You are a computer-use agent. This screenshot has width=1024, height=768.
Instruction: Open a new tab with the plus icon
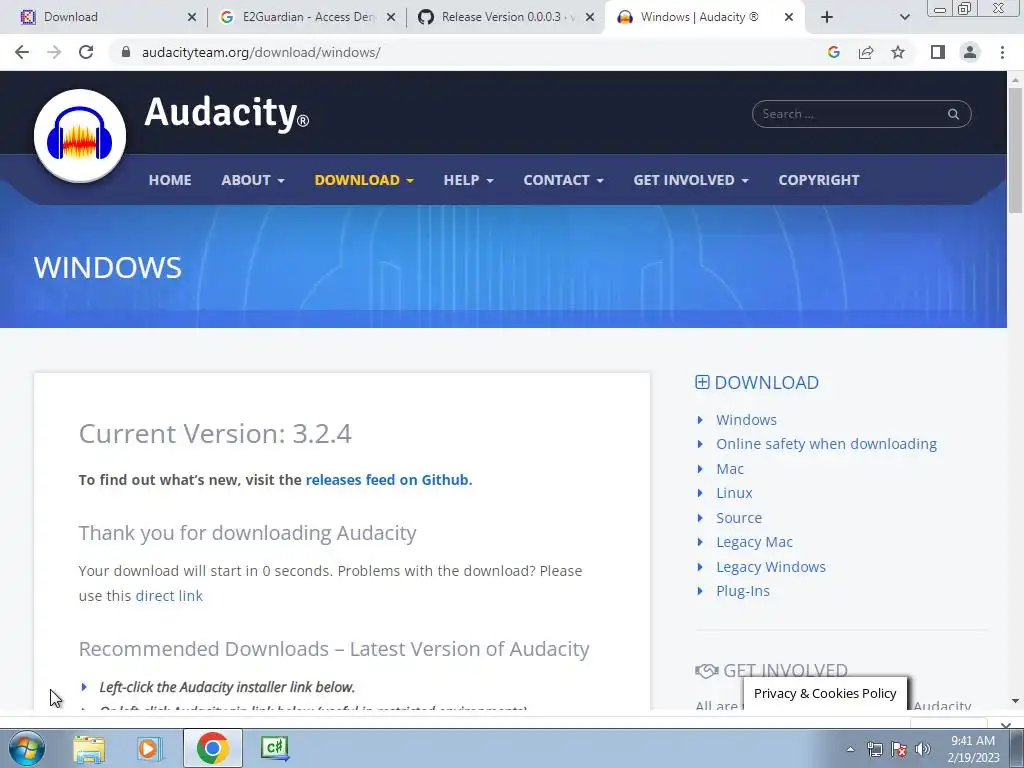point(827,17)
